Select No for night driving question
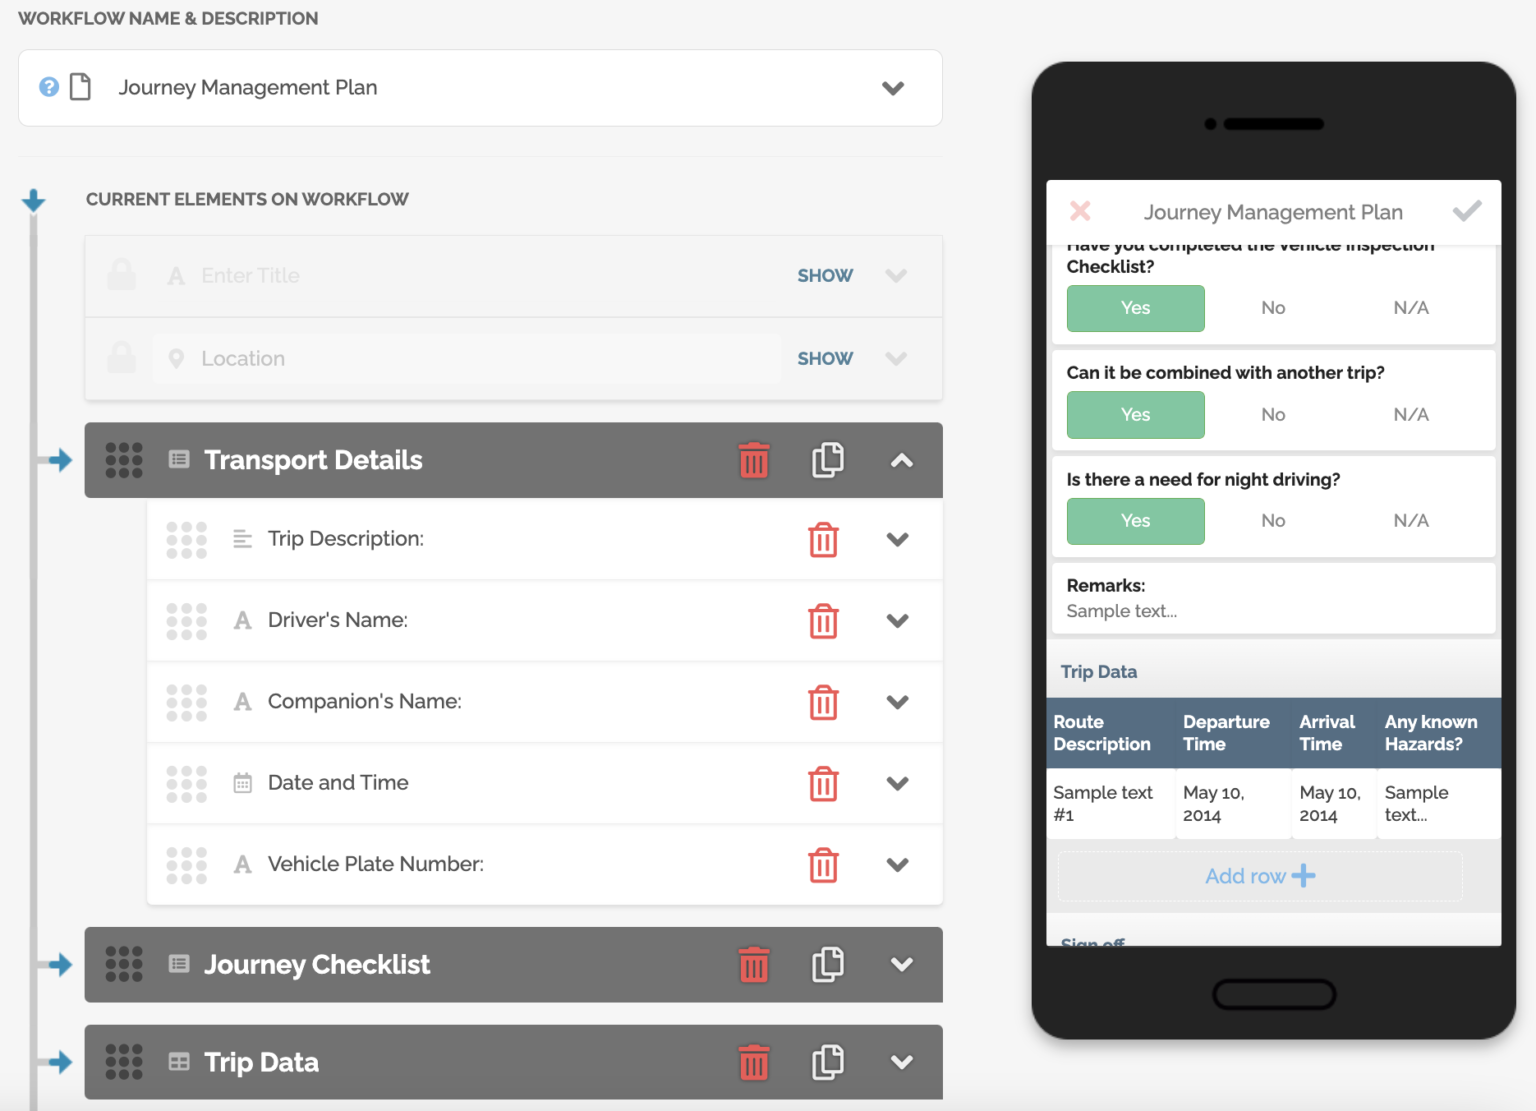The image size is (1536, 1111). point(1273,521)
